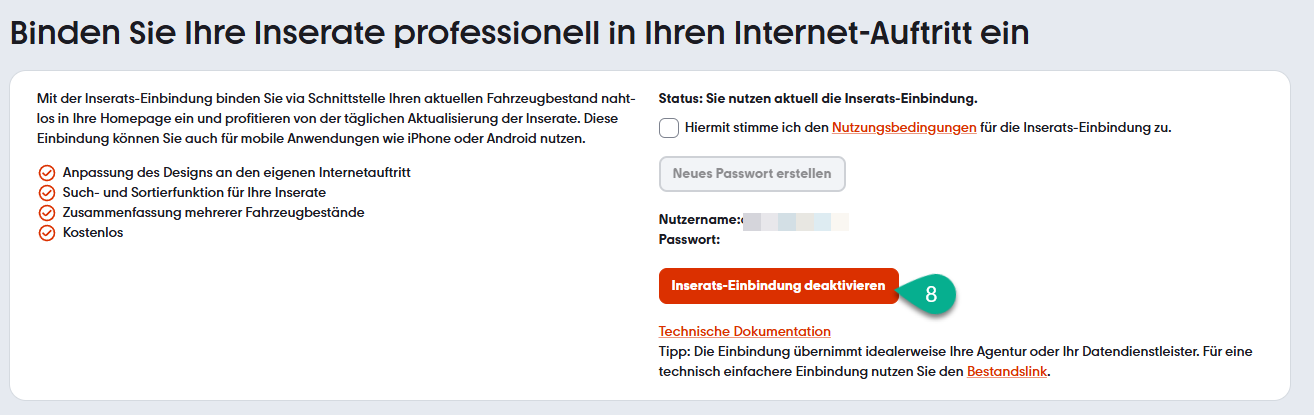Select the Kostenlos feature text
Image resolution: width=1314 pixels, height=415 pixels.
[93, 233]
